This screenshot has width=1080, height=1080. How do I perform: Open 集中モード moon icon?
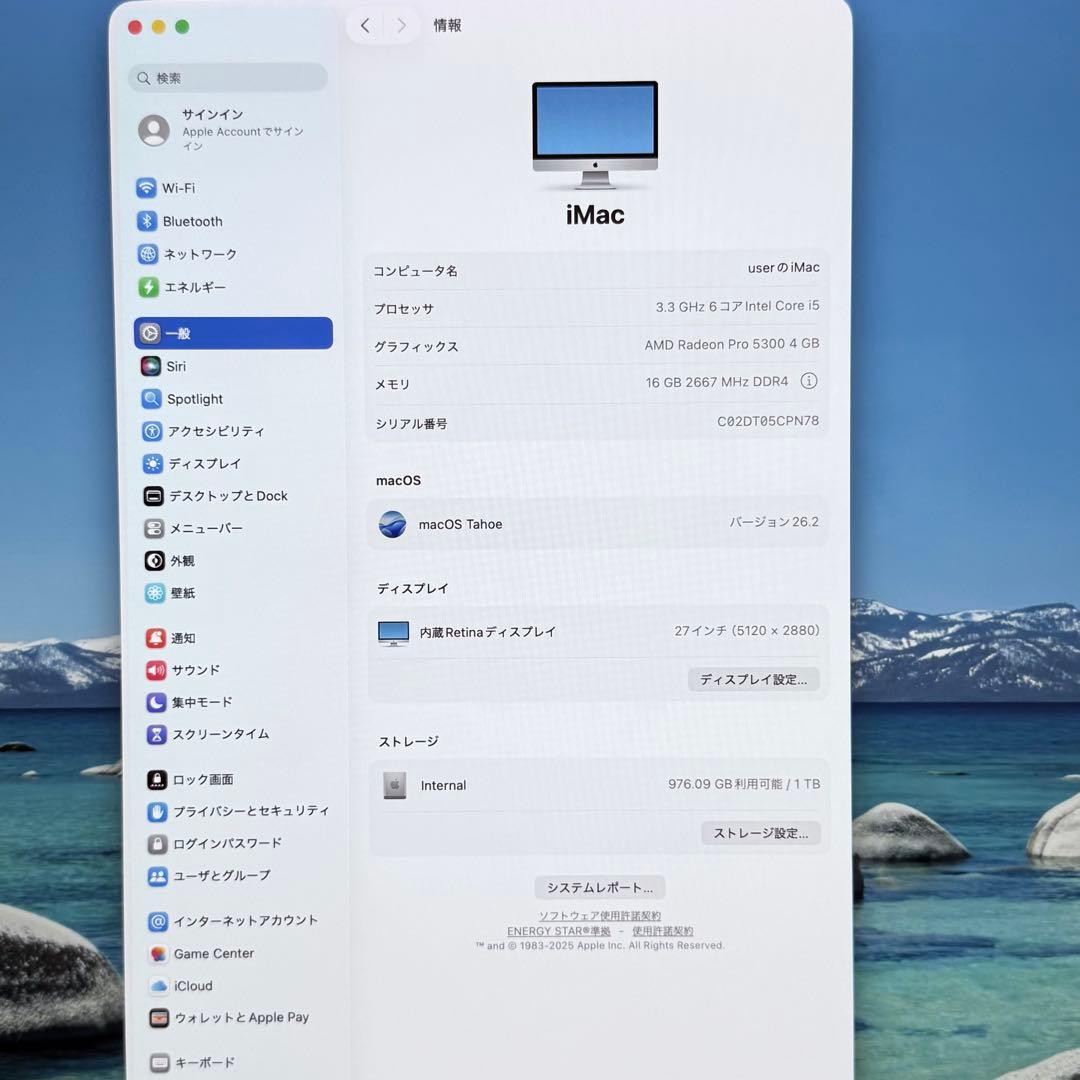(156, 703)
